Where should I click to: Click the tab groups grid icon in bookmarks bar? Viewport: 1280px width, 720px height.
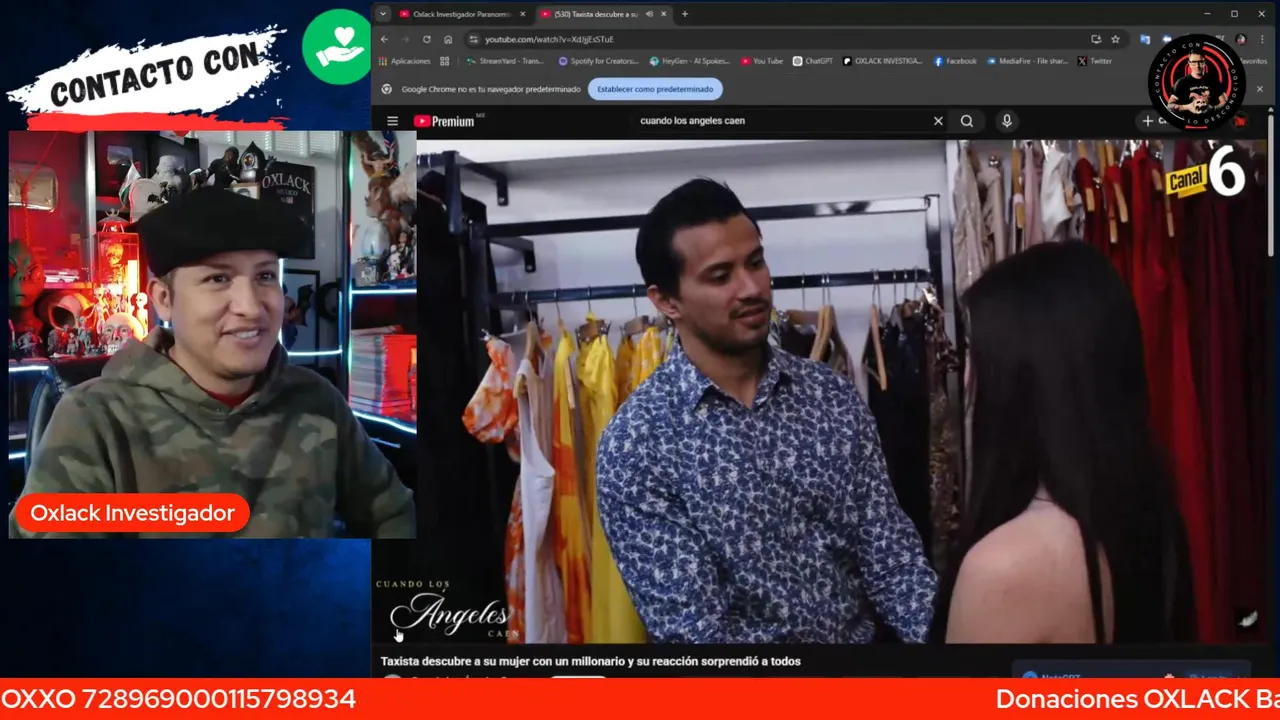[445, 61]
